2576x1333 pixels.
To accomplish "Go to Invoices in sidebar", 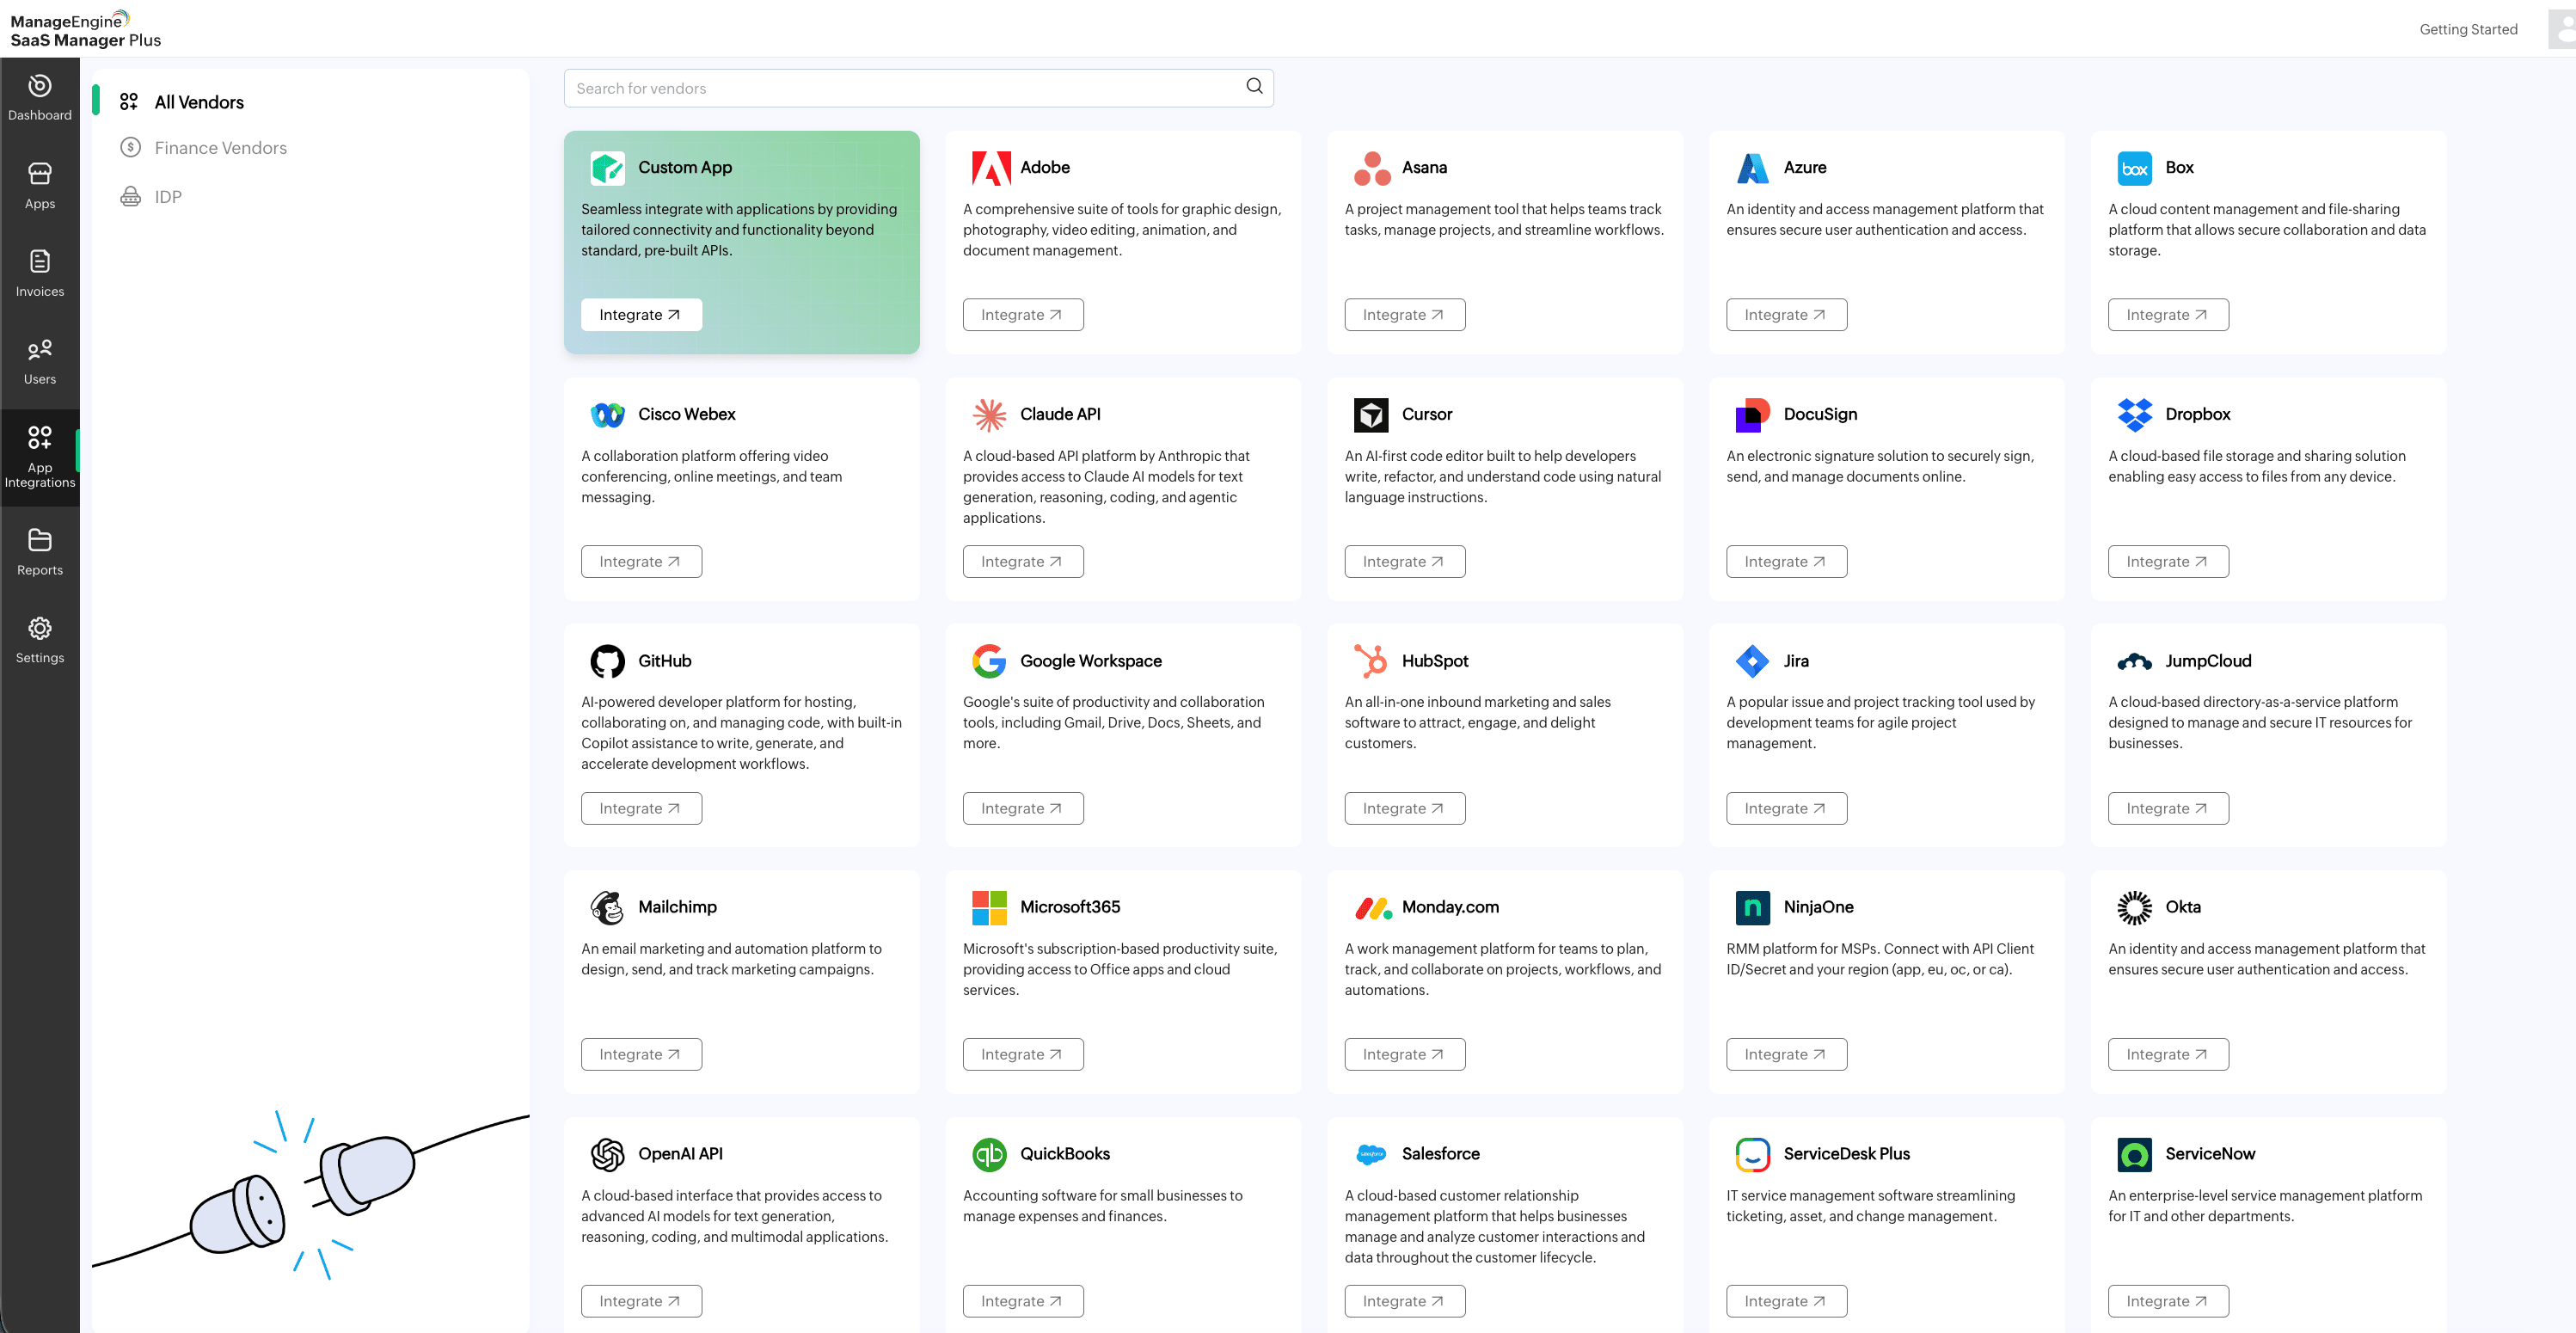I will tap(40, 274).
